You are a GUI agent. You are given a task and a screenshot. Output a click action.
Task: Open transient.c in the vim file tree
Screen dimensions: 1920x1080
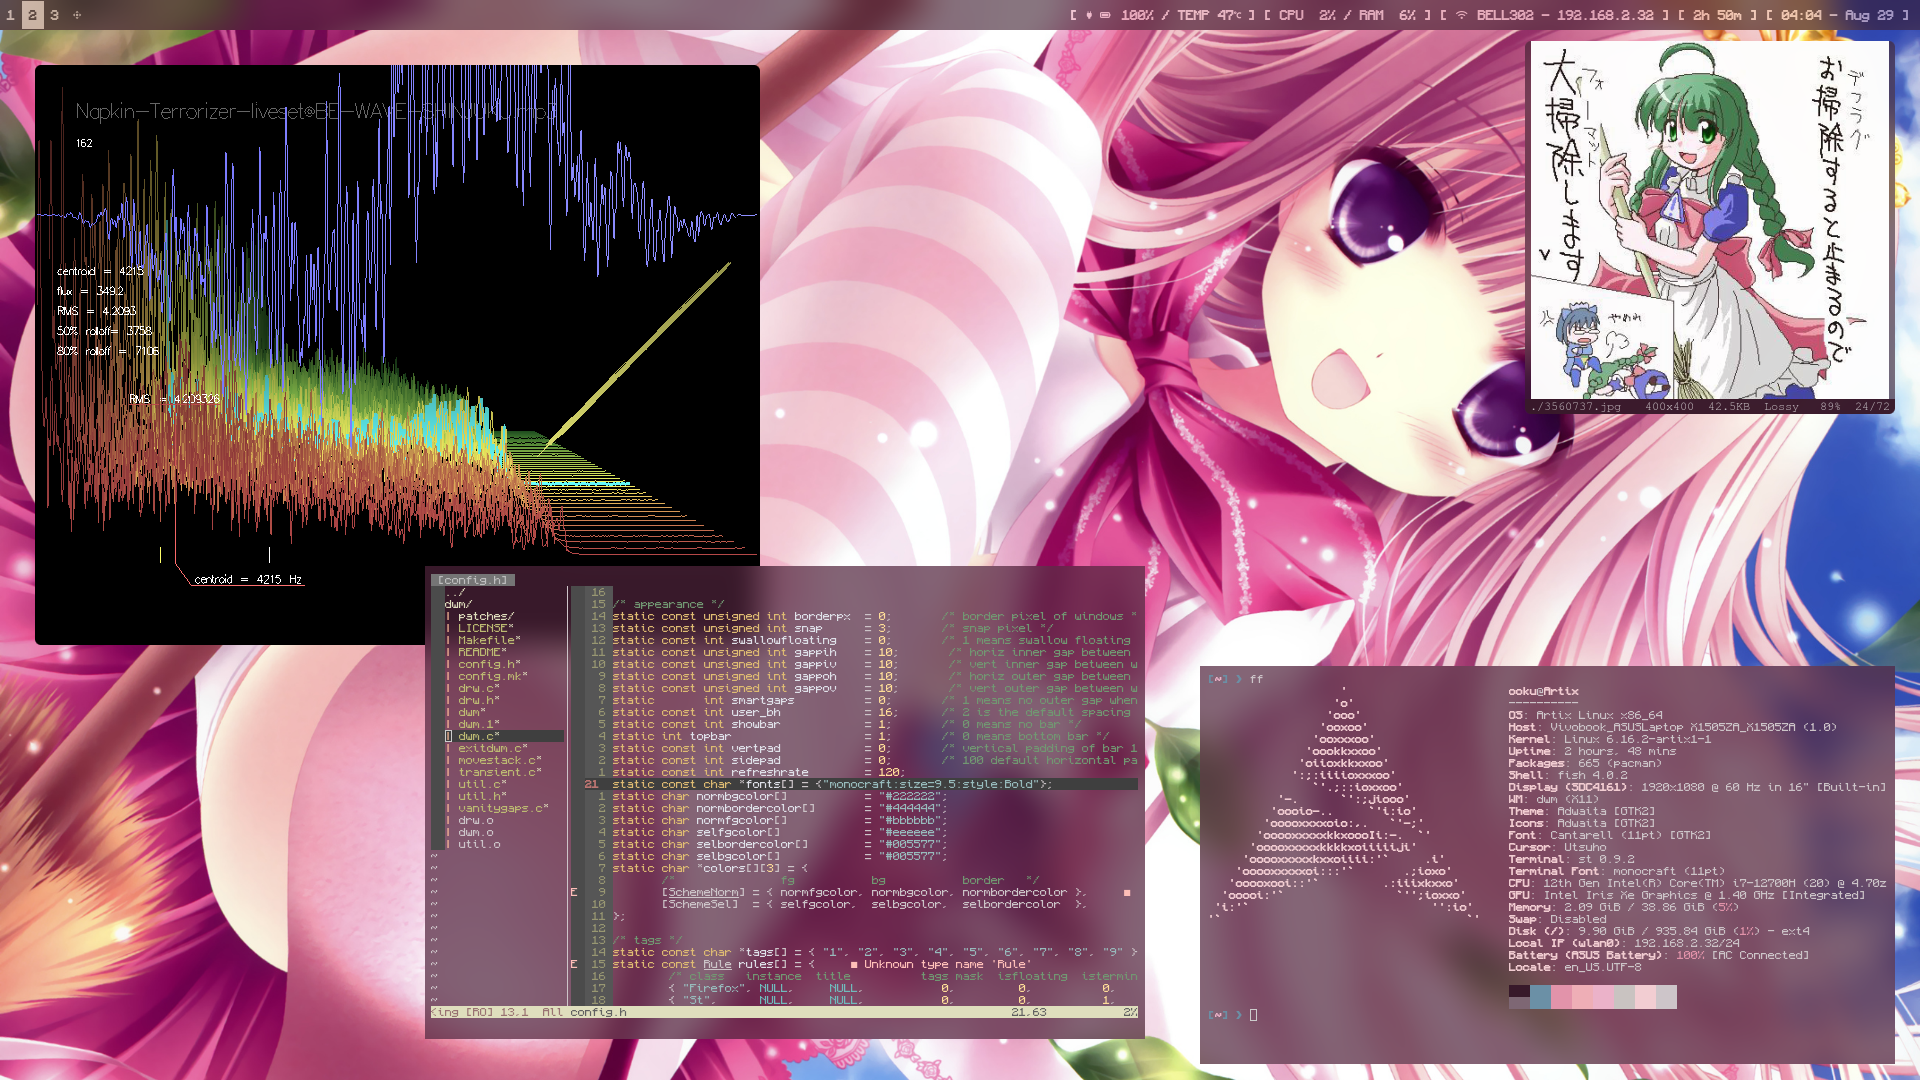pos(499,772)
